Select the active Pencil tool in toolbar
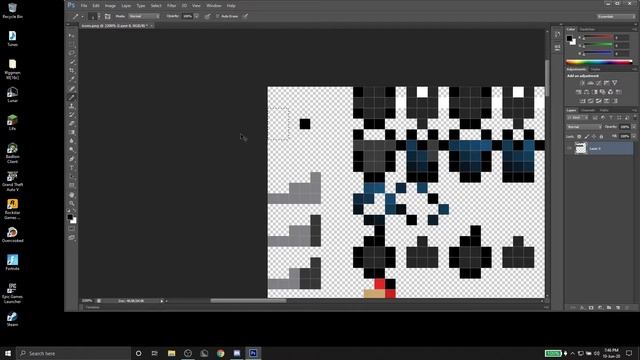This screenshot has height=360, width=640. coord(72,97)
